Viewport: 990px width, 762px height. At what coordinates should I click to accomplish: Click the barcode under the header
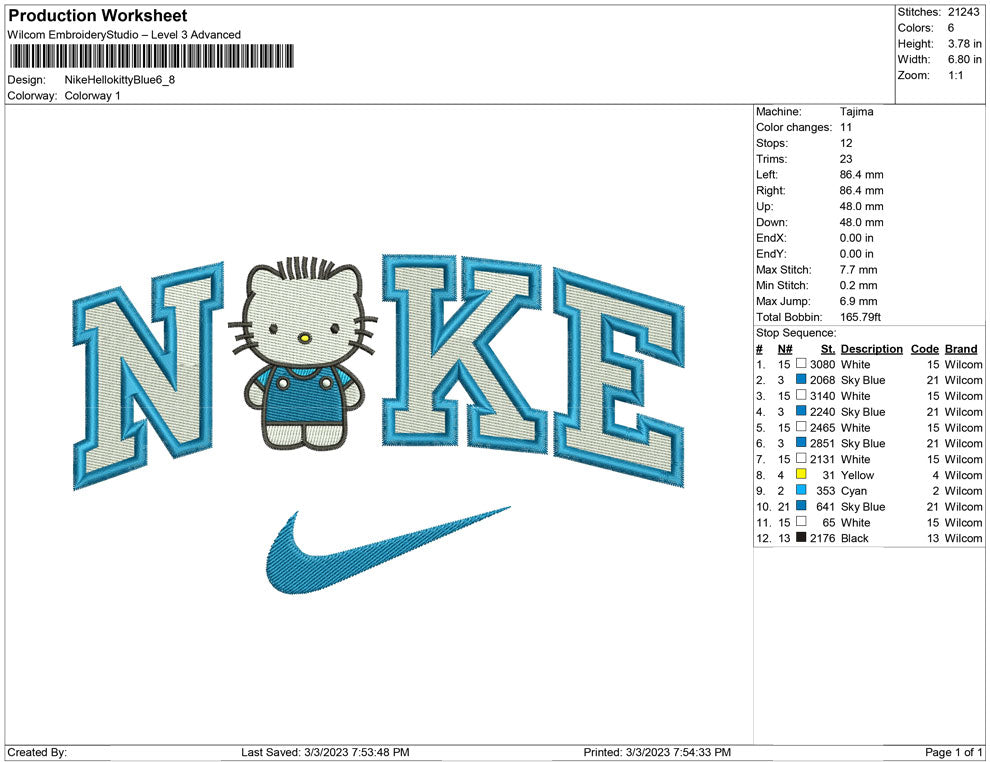[x=152, y=56]
